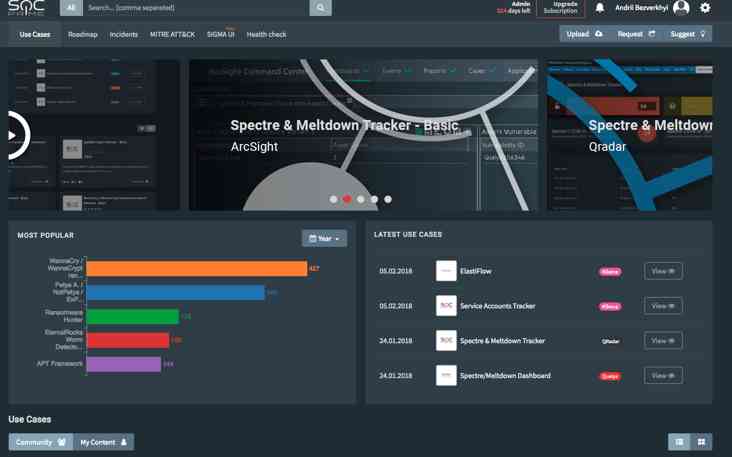This screenshot has width=732, height=457.
Task: Toggle Community content filter
Action: pos(40,442)
